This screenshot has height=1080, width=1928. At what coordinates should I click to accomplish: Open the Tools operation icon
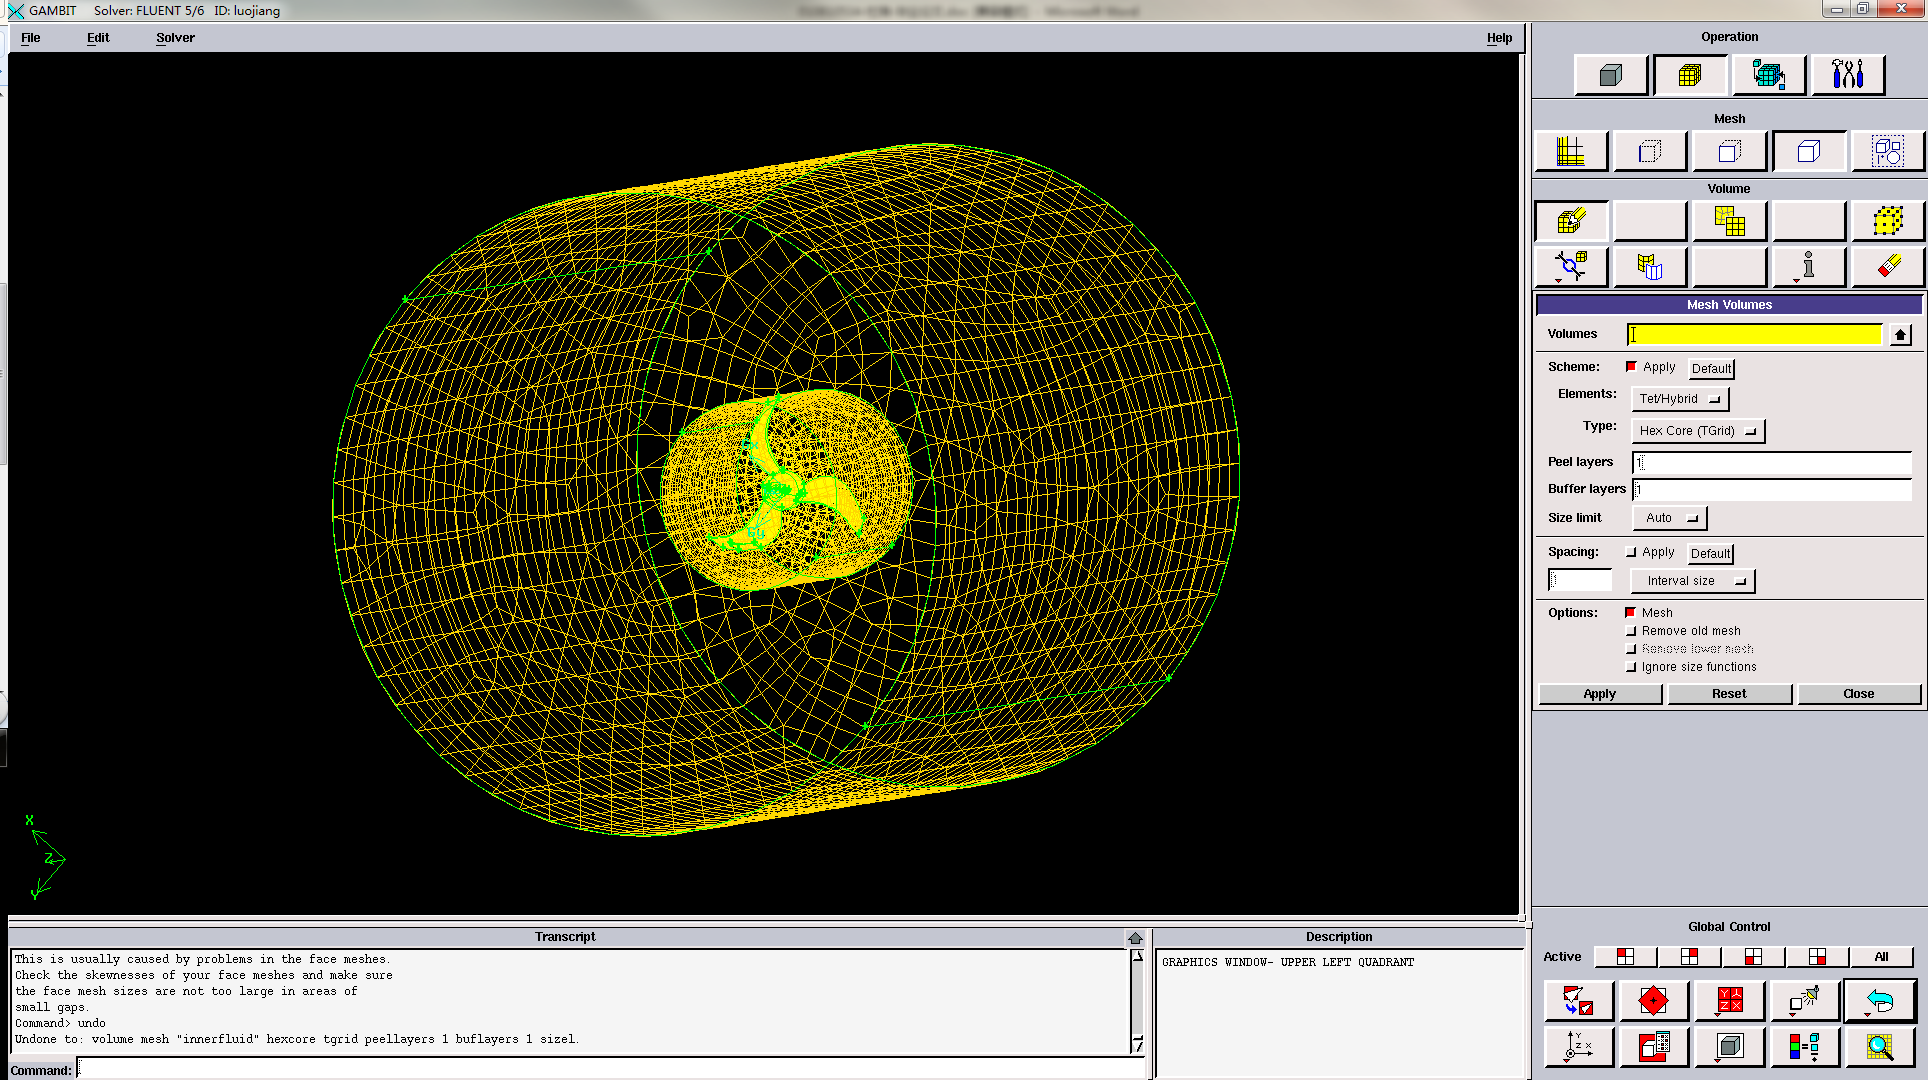coord(1847,75)
